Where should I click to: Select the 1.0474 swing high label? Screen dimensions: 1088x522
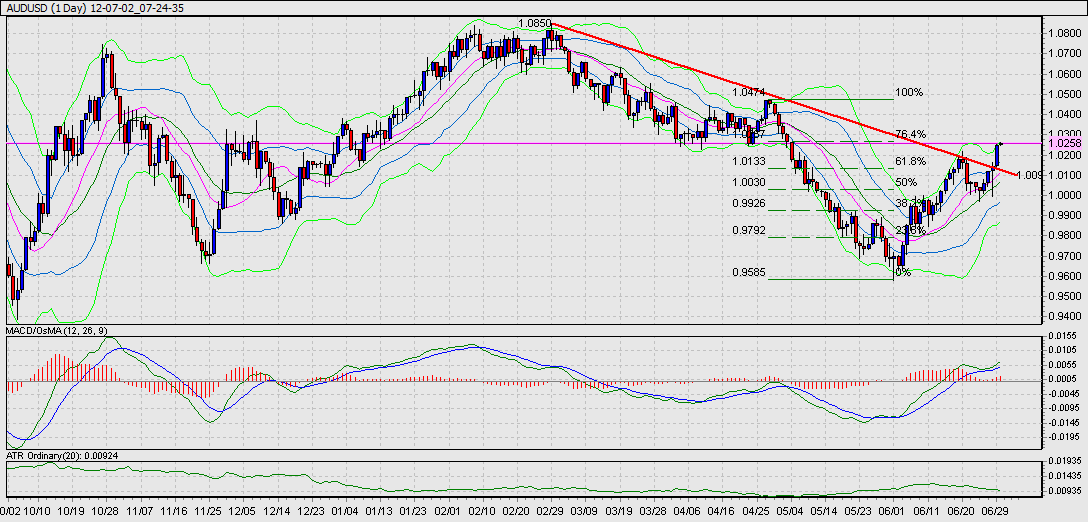pos(749,92)
